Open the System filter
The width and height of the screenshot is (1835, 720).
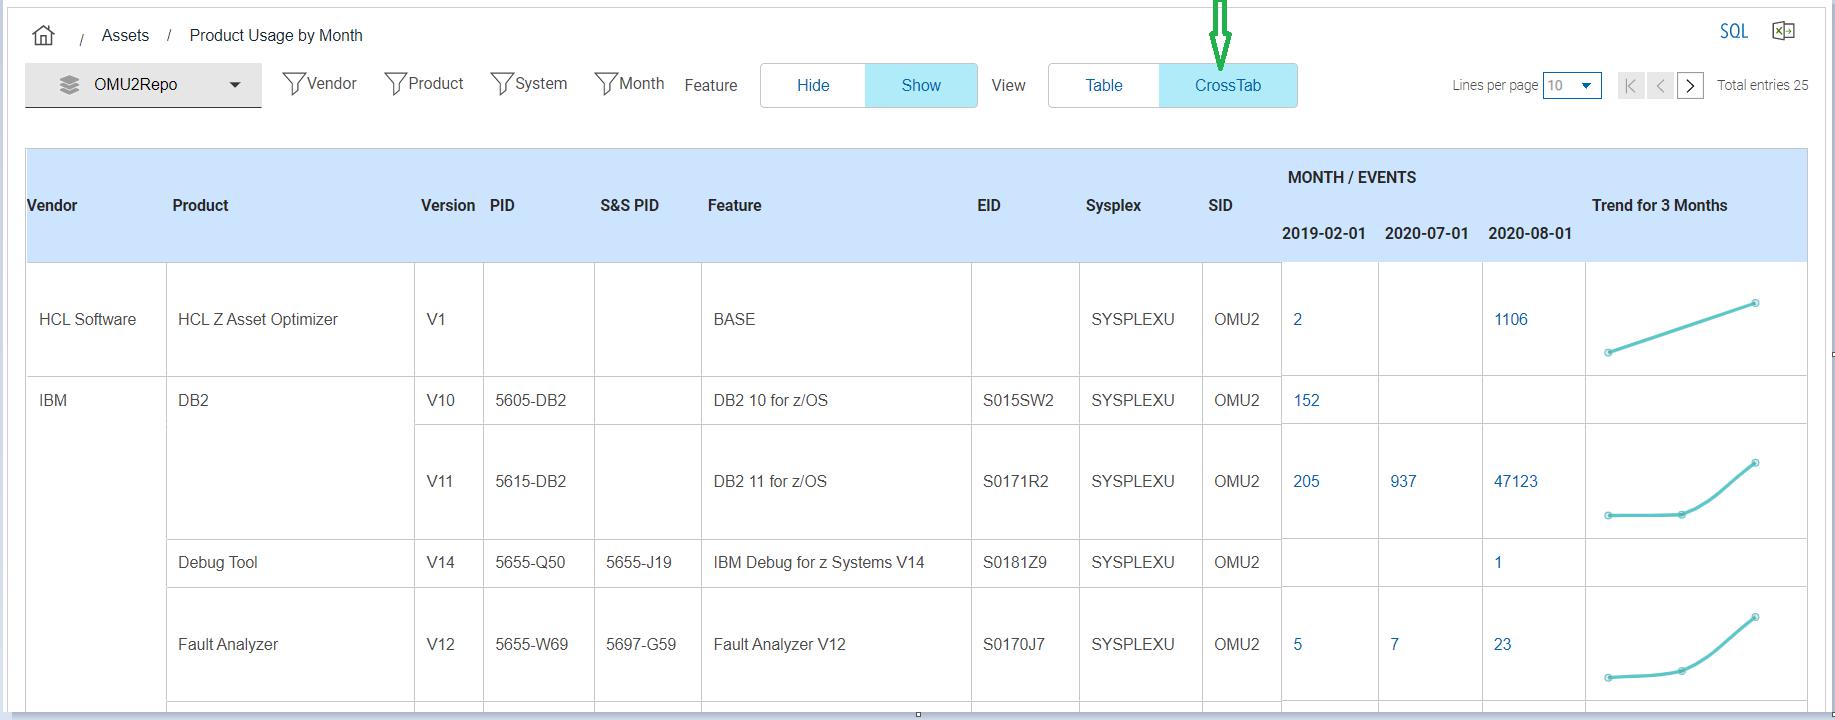click(529, 84)
